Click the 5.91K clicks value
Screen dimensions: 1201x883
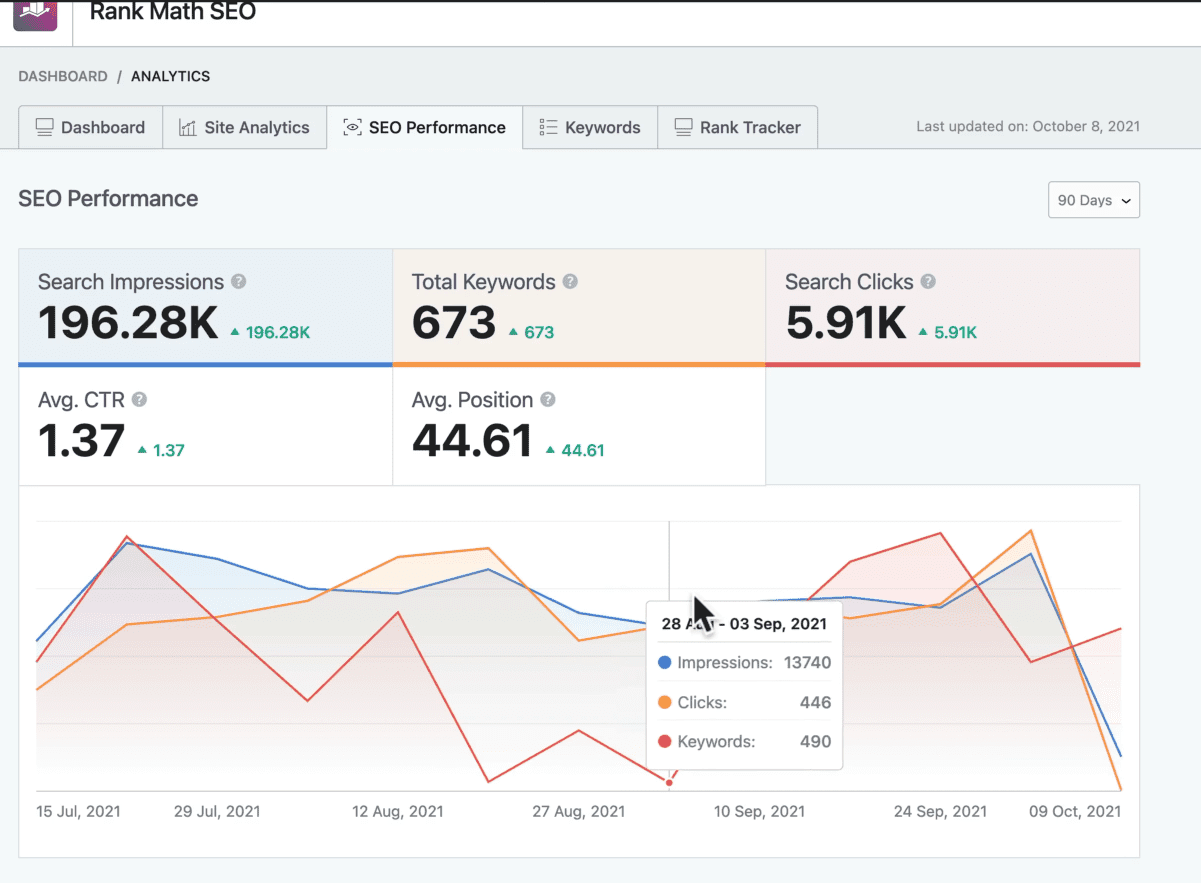[846, 323]
